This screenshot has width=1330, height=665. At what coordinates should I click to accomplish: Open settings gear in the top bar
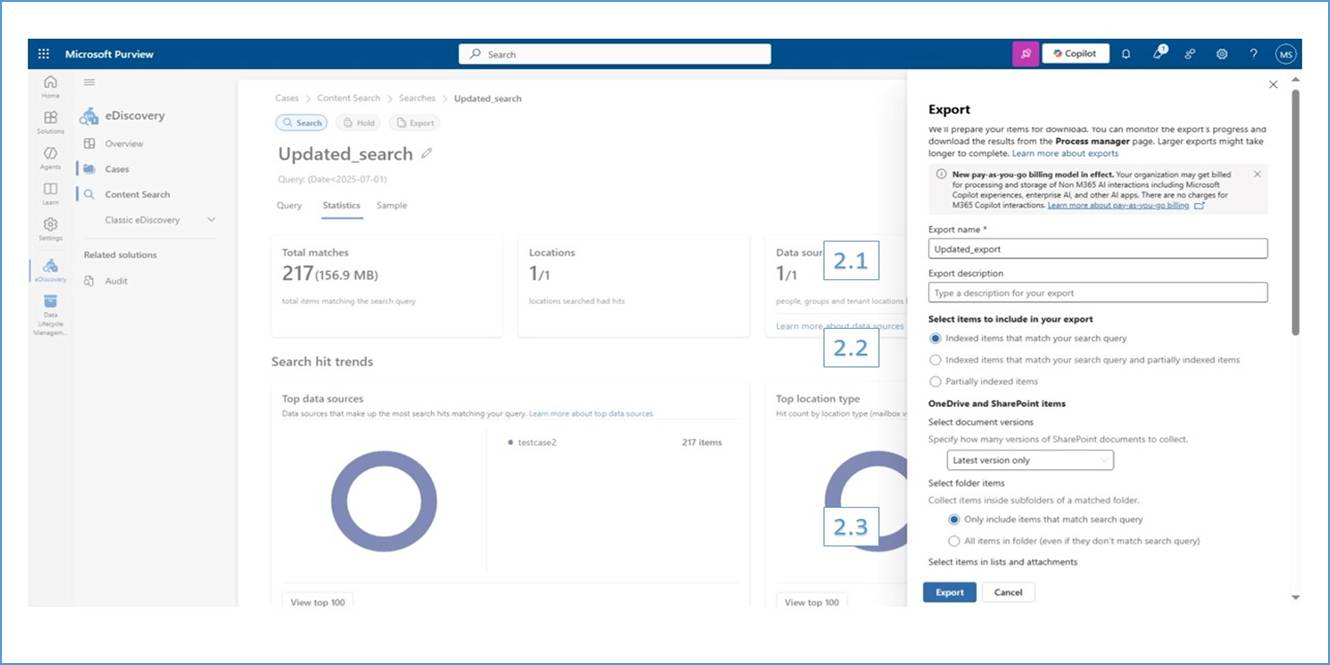tap(1222, 54)
